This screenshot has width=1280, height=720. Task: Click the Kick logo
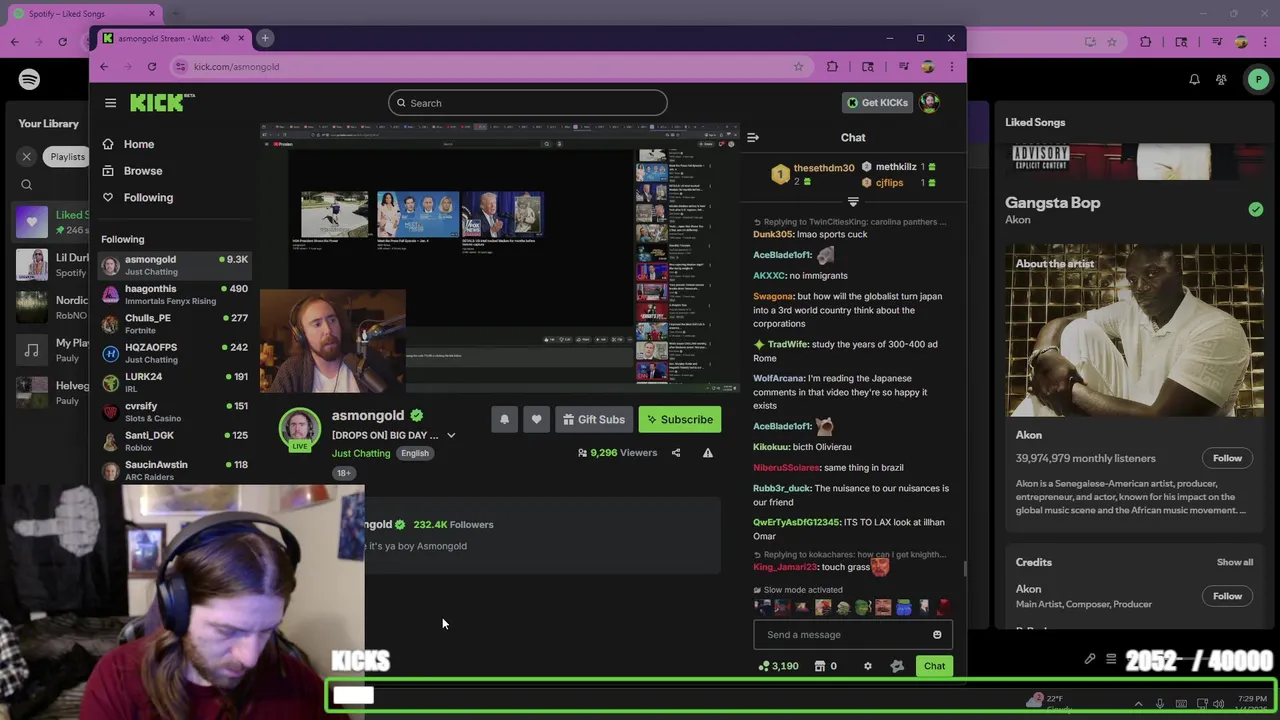pos(160,102)
